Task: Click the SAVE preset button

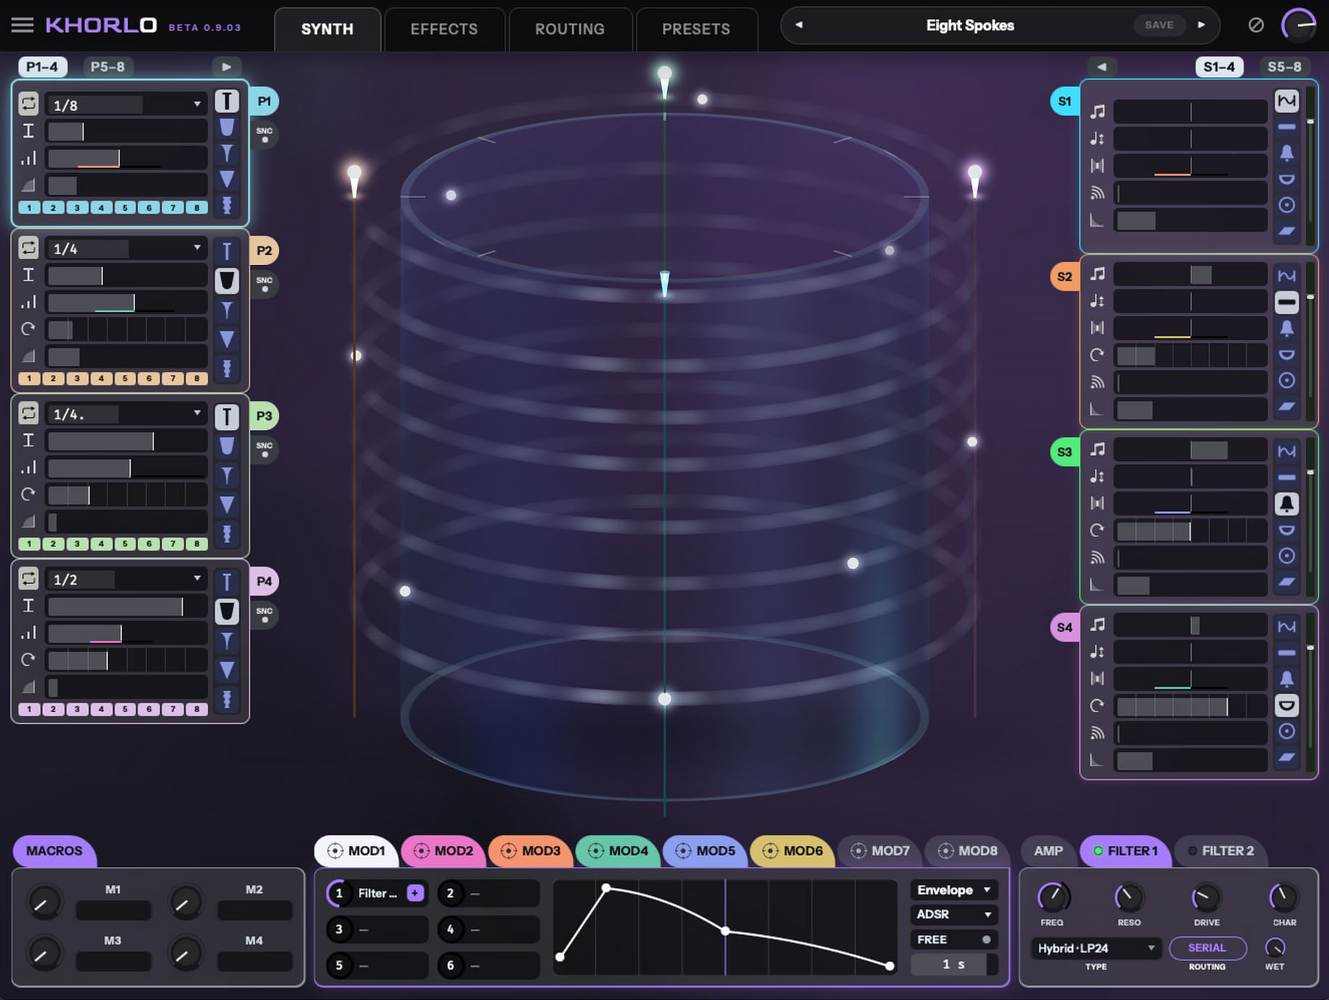Action: coord(1159,25)
